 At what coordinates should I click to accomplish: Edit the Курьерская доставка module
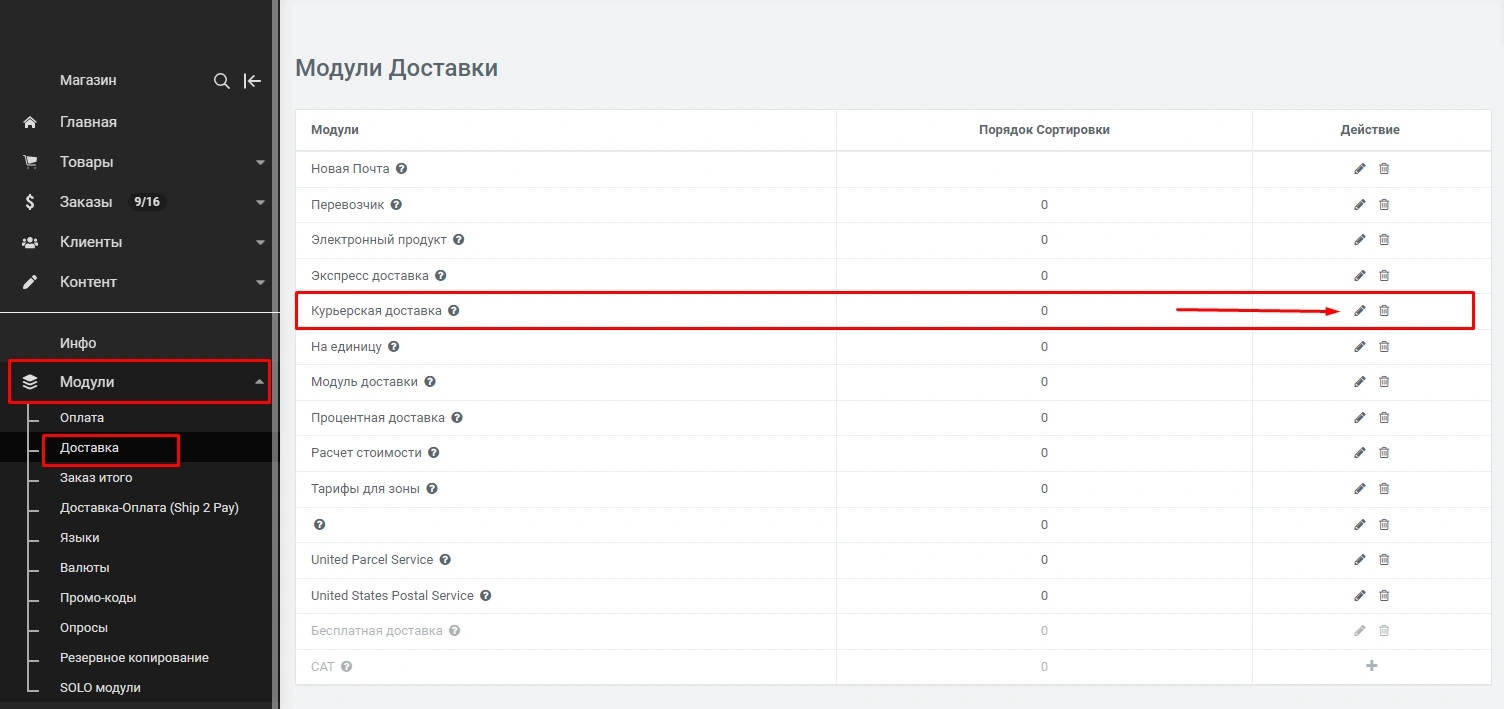coord(1359,311)
